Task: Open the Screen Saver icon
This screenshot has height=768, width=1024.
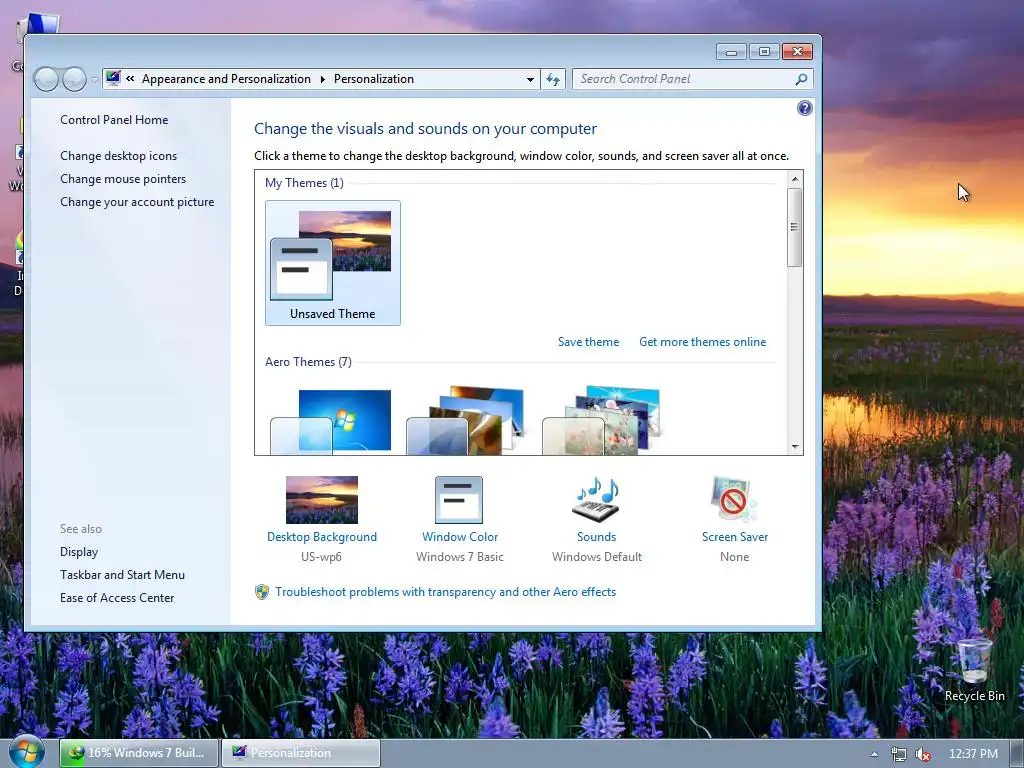Action: click(734, 500)
